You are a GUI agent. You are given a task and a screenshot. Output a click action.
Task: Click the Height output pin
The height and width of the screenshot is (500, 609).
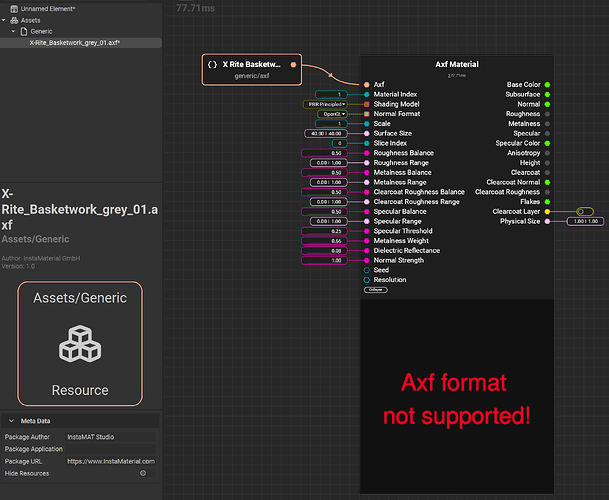point(547,163)
